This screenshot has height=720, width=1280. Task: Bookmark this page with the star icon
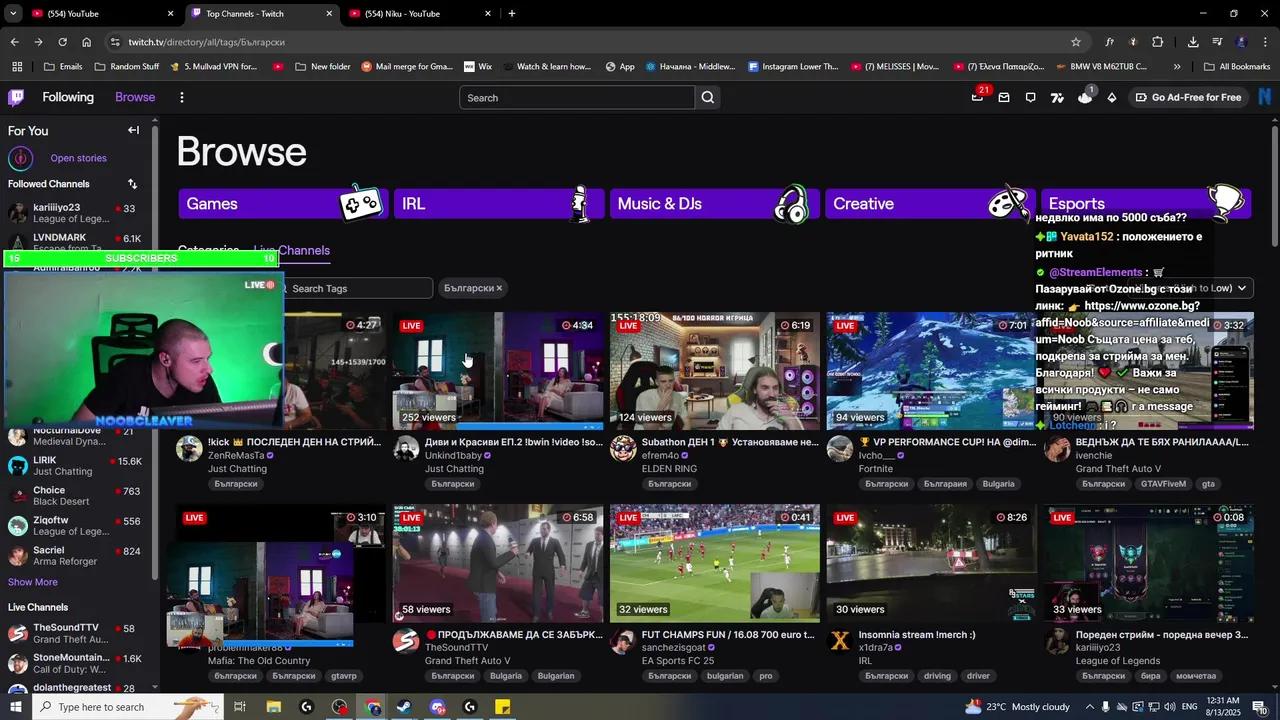tap(1076, 42)
